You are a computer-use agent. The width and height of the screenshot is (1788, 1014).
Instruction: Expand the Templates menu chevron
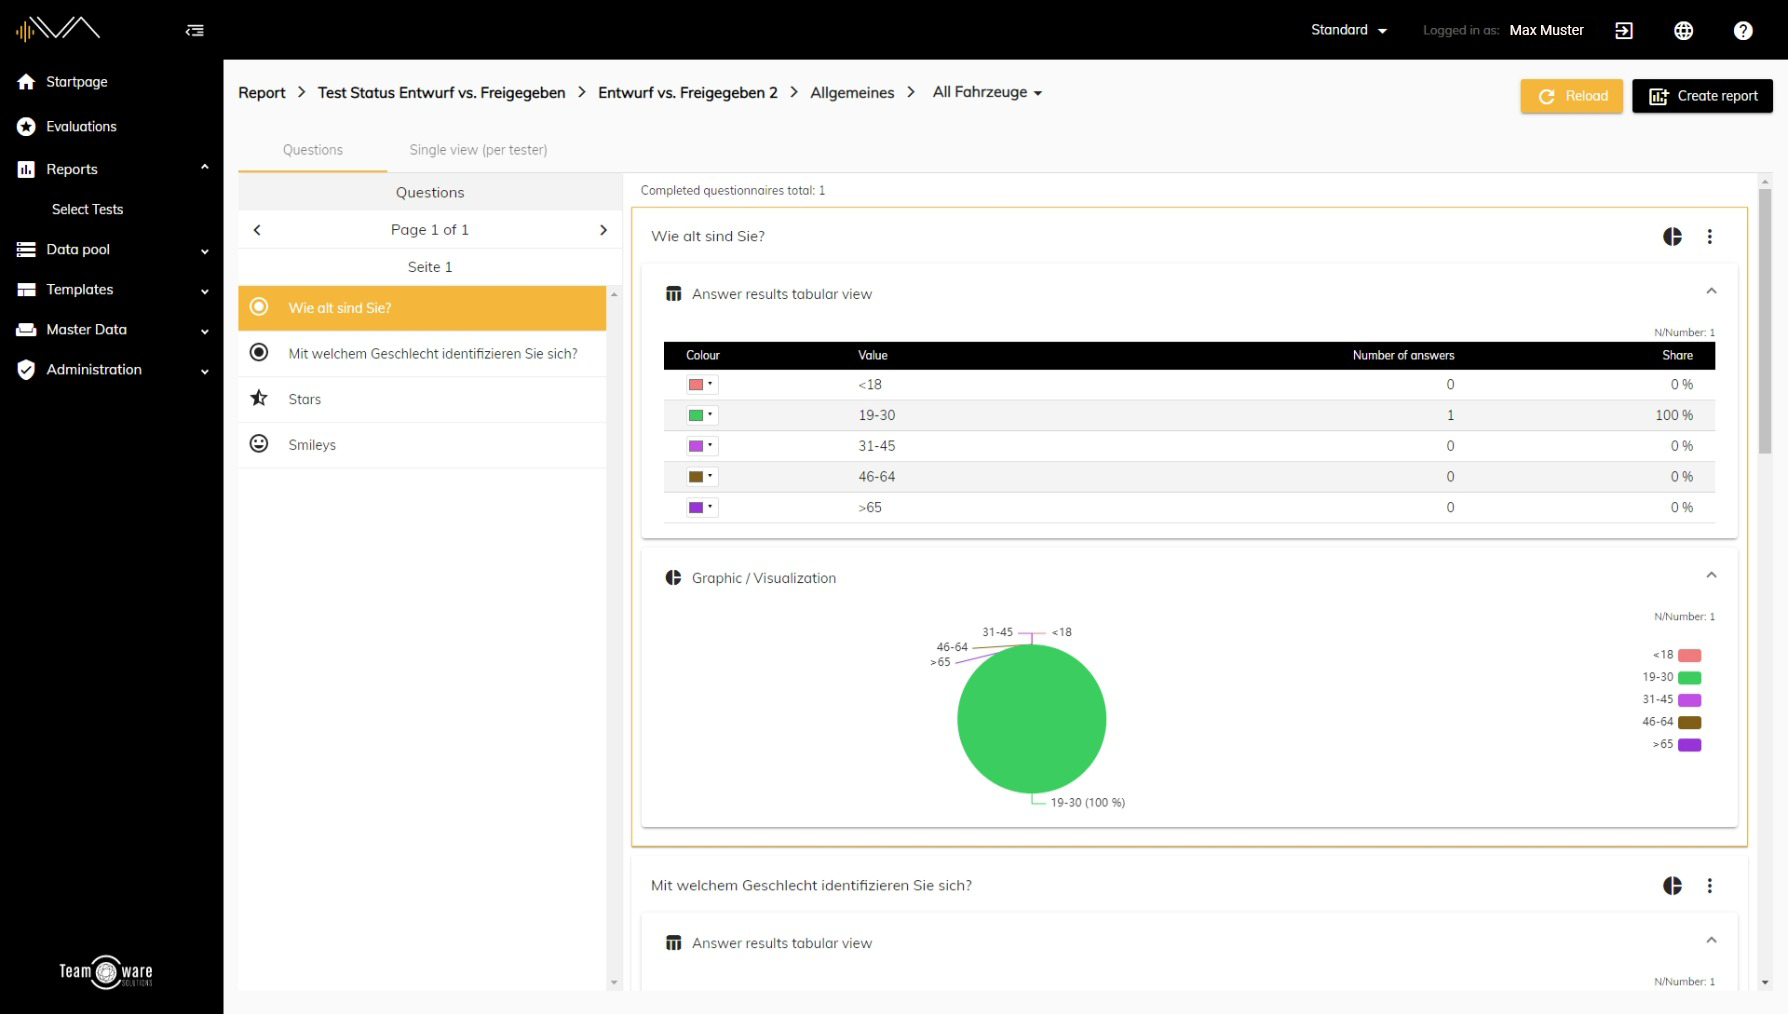[205, 291]
